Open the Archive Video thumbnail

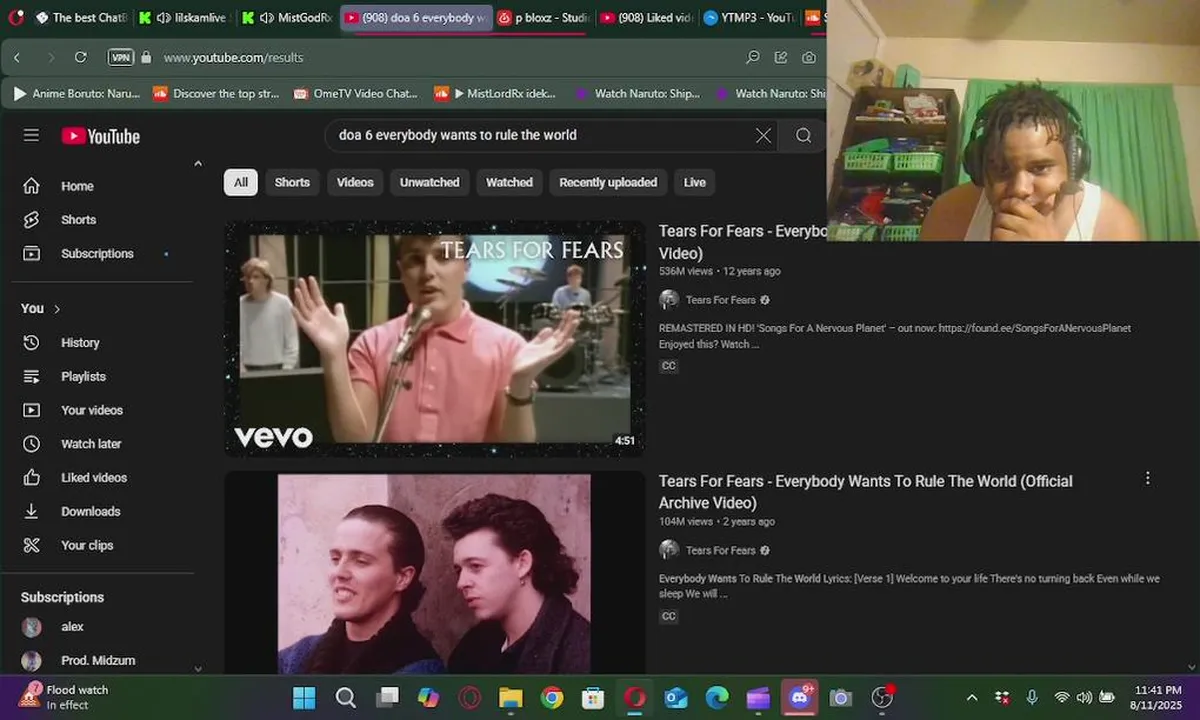click(x=434, y=573)
